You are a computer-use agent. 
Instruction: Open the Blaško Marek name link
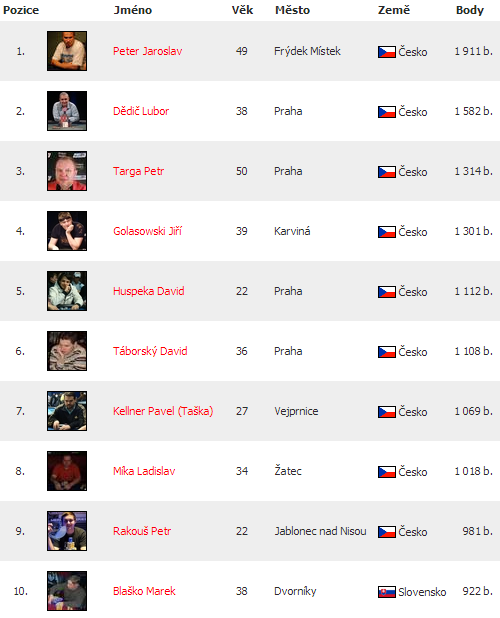click(144, 591)
